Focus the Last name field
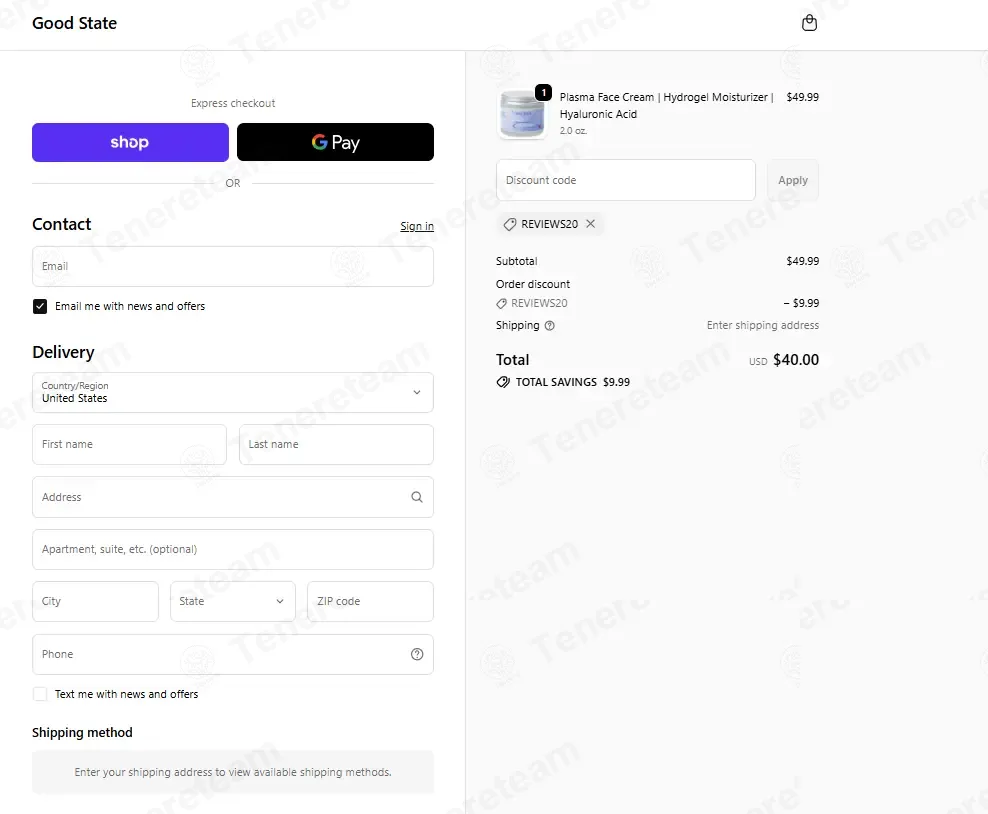Viewport: 988px width, 814px height. (336, 444)
